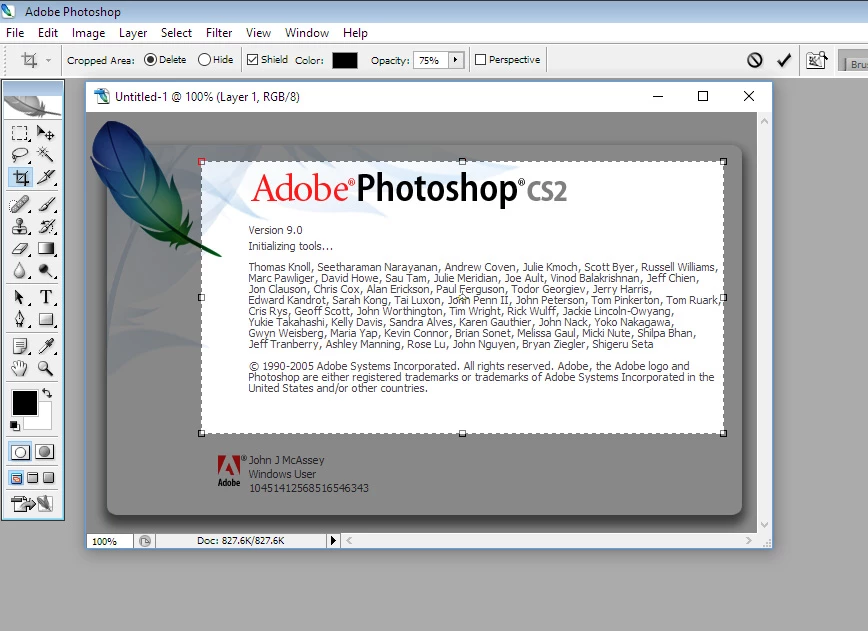Click the crop shield Color swatch
868x631 pixels.
click(x=345, y=60)
